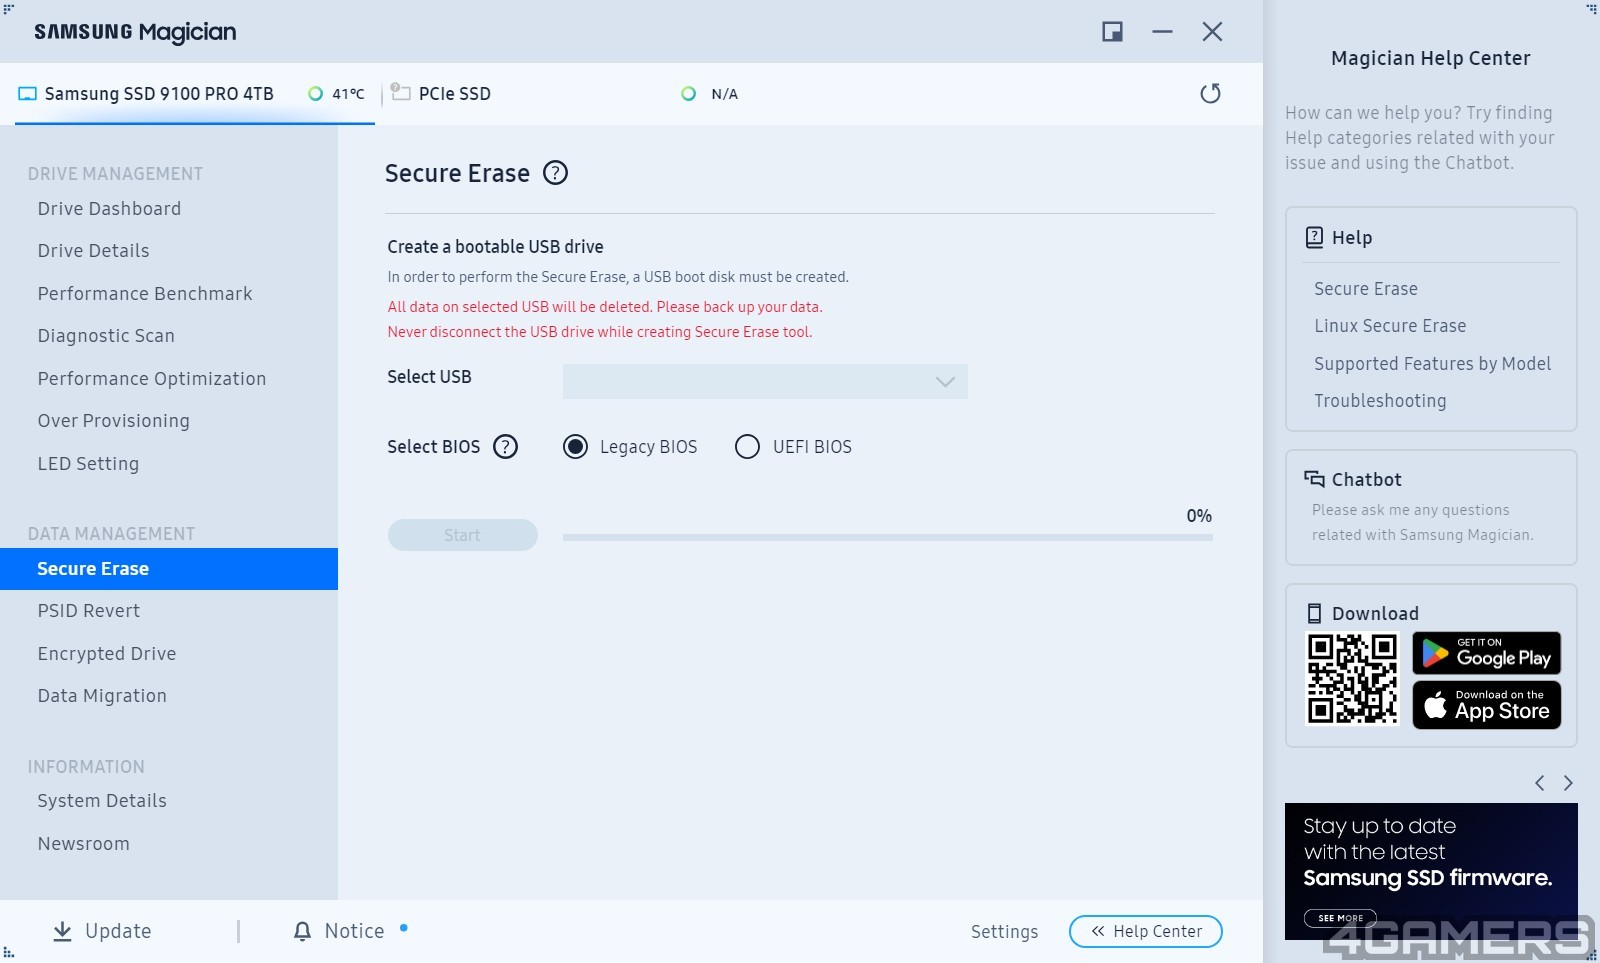Go to next banner with right chevron
The width and height of the screenshot is (1600, 963).
coord(1568,783)
